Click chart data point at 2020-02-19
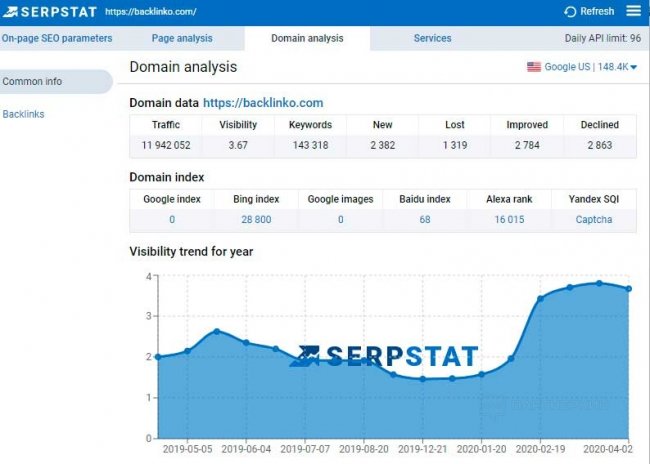 (540, 298)
